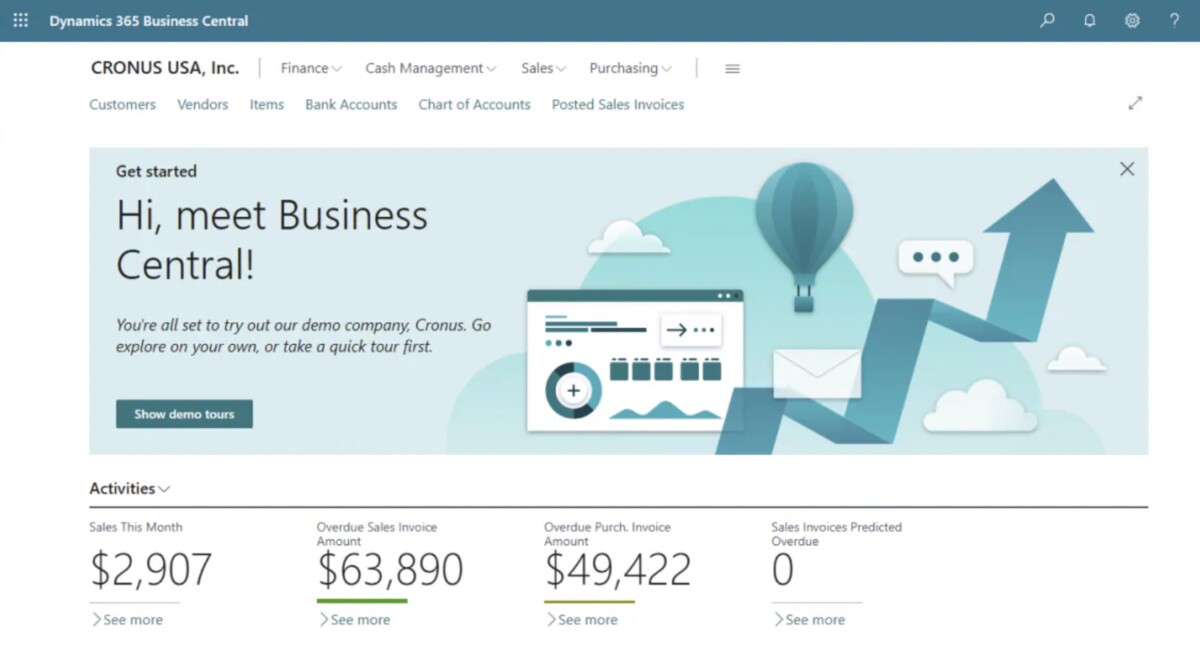Open Posted Sales Invoices
1200x653 pixels.
point(617,104)
